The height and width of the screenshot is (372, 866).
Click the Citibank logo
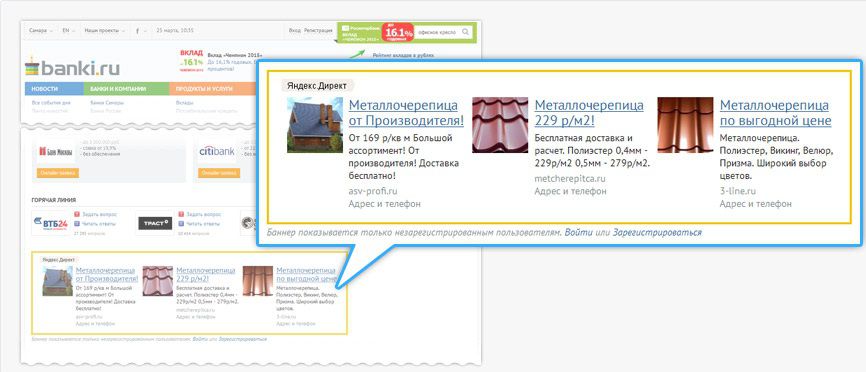(x=216, y=151)
